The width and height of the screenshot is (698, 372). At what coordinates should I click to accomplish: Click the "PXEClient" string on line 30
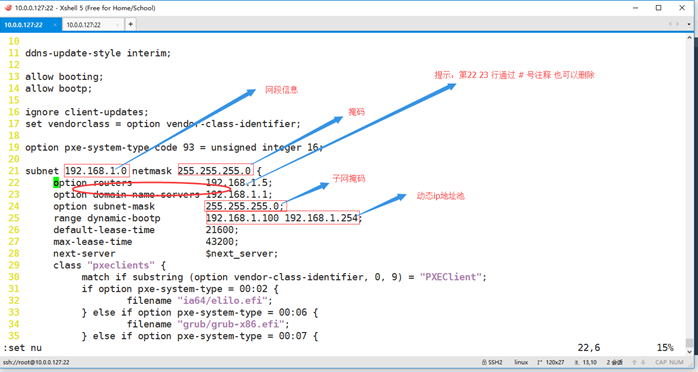pos(450,277)
